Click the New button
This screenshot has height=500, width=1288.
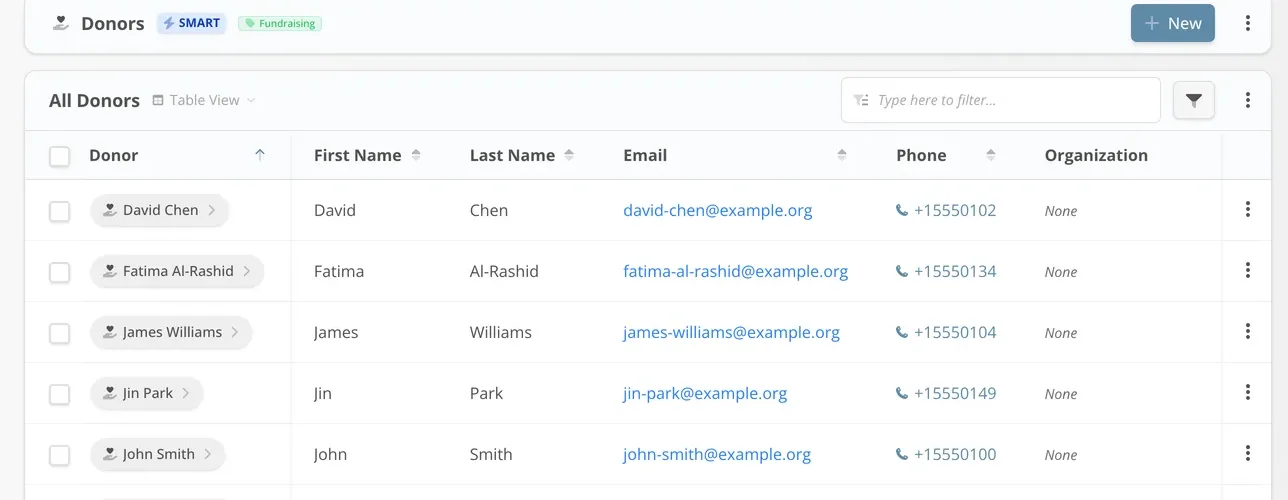pyautogui.click(x=1173, y=23)
